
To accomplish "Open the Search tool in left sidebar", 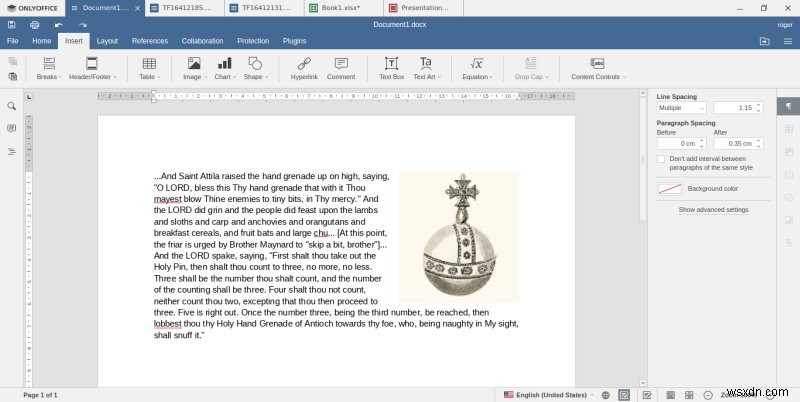I will [11, 106].
